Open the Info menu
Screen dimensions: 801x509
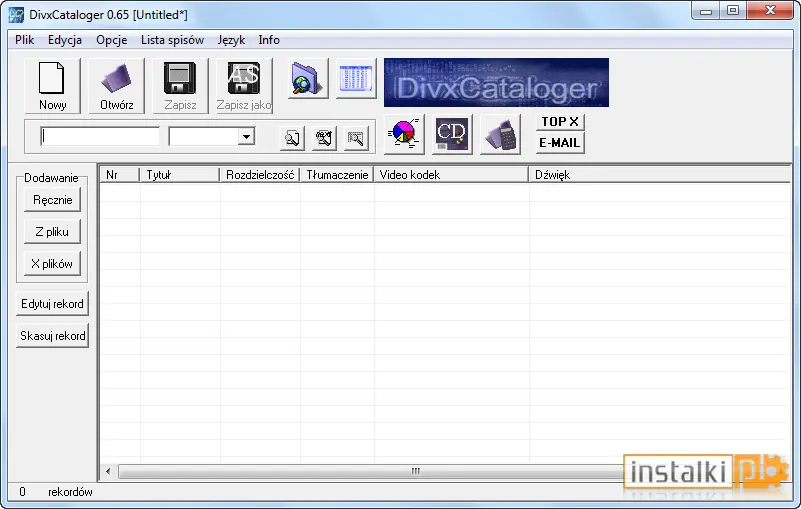point(269,40)
